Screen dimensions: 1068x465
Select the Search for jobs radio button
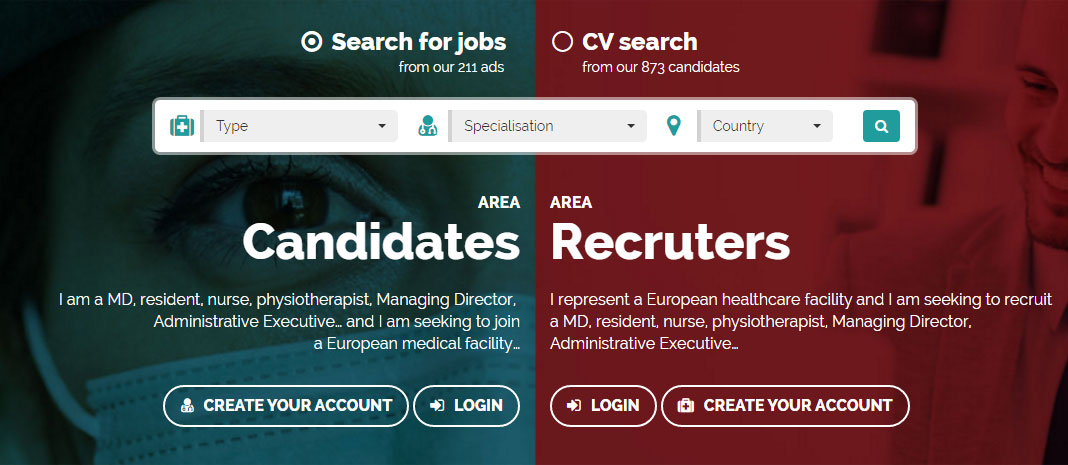pos(311,42)
